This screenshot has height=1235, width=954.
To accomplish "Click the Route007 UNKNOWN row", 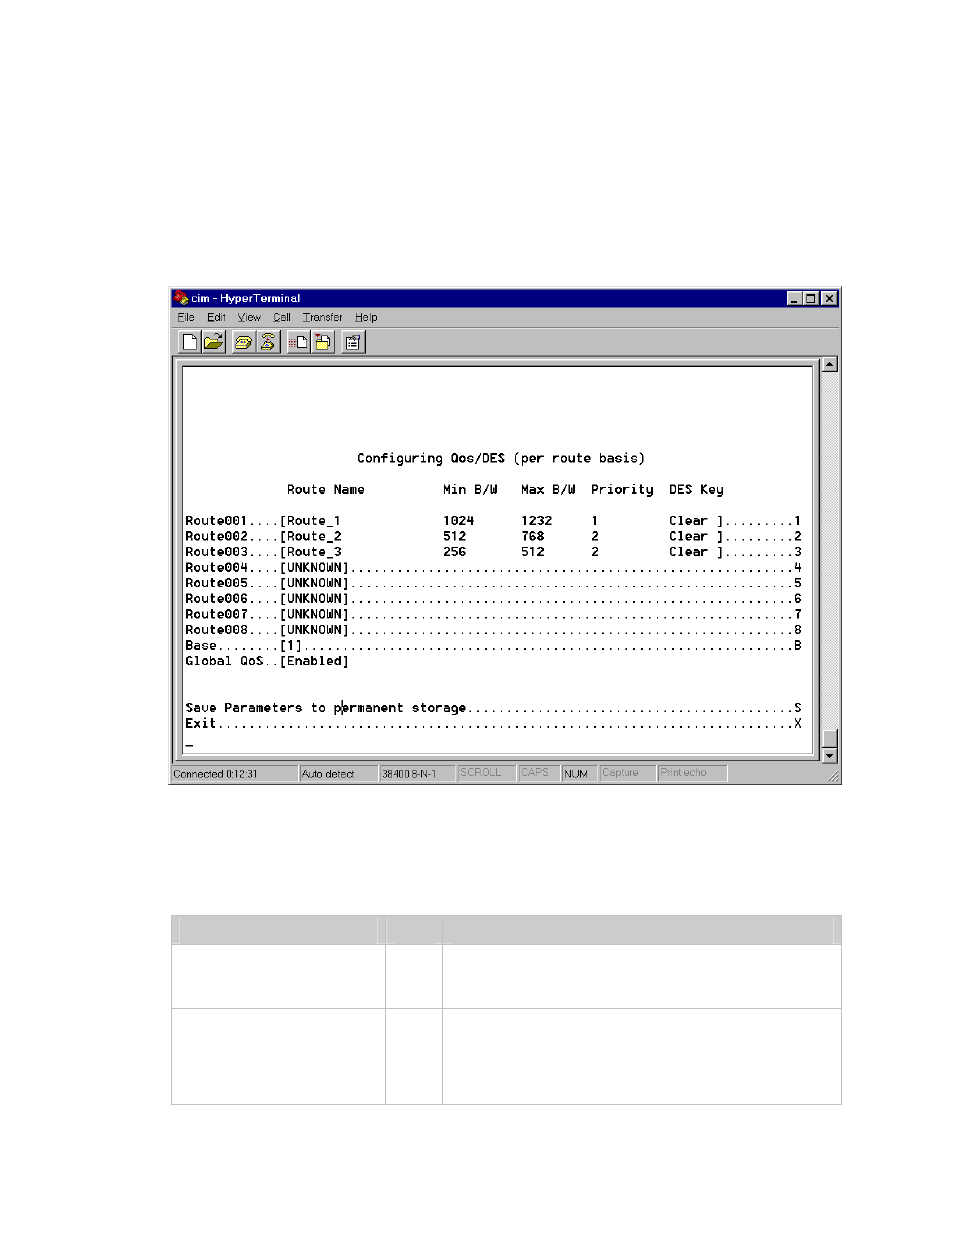I will click(493, 614).
